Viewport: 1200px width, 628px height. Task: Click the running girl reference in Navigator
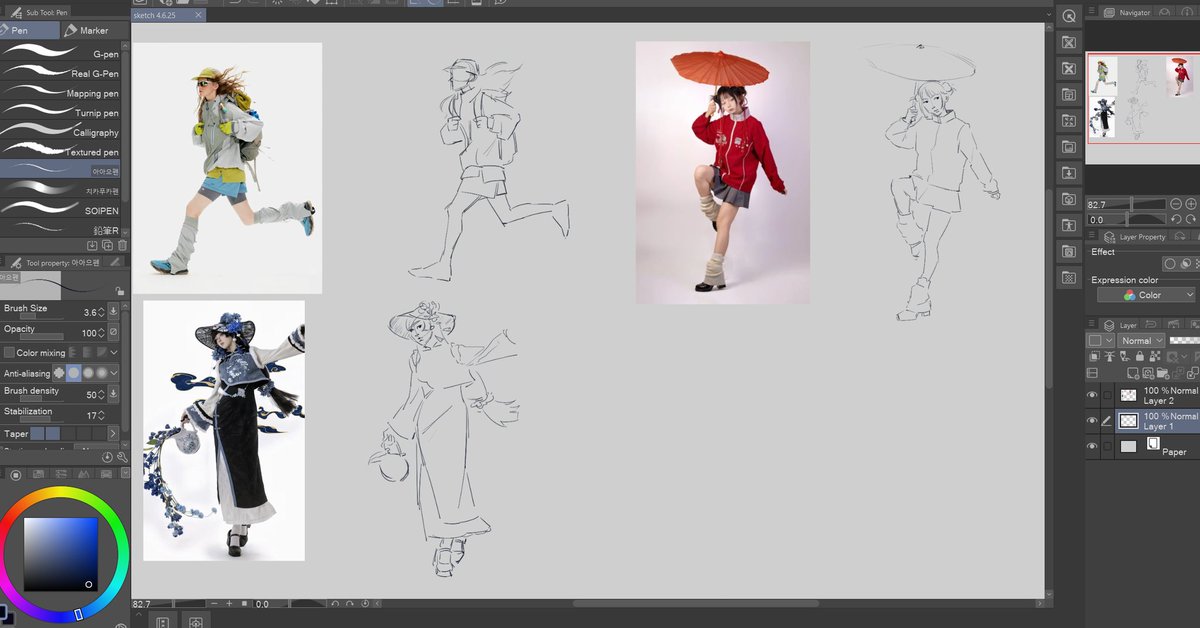(1104, 75)
